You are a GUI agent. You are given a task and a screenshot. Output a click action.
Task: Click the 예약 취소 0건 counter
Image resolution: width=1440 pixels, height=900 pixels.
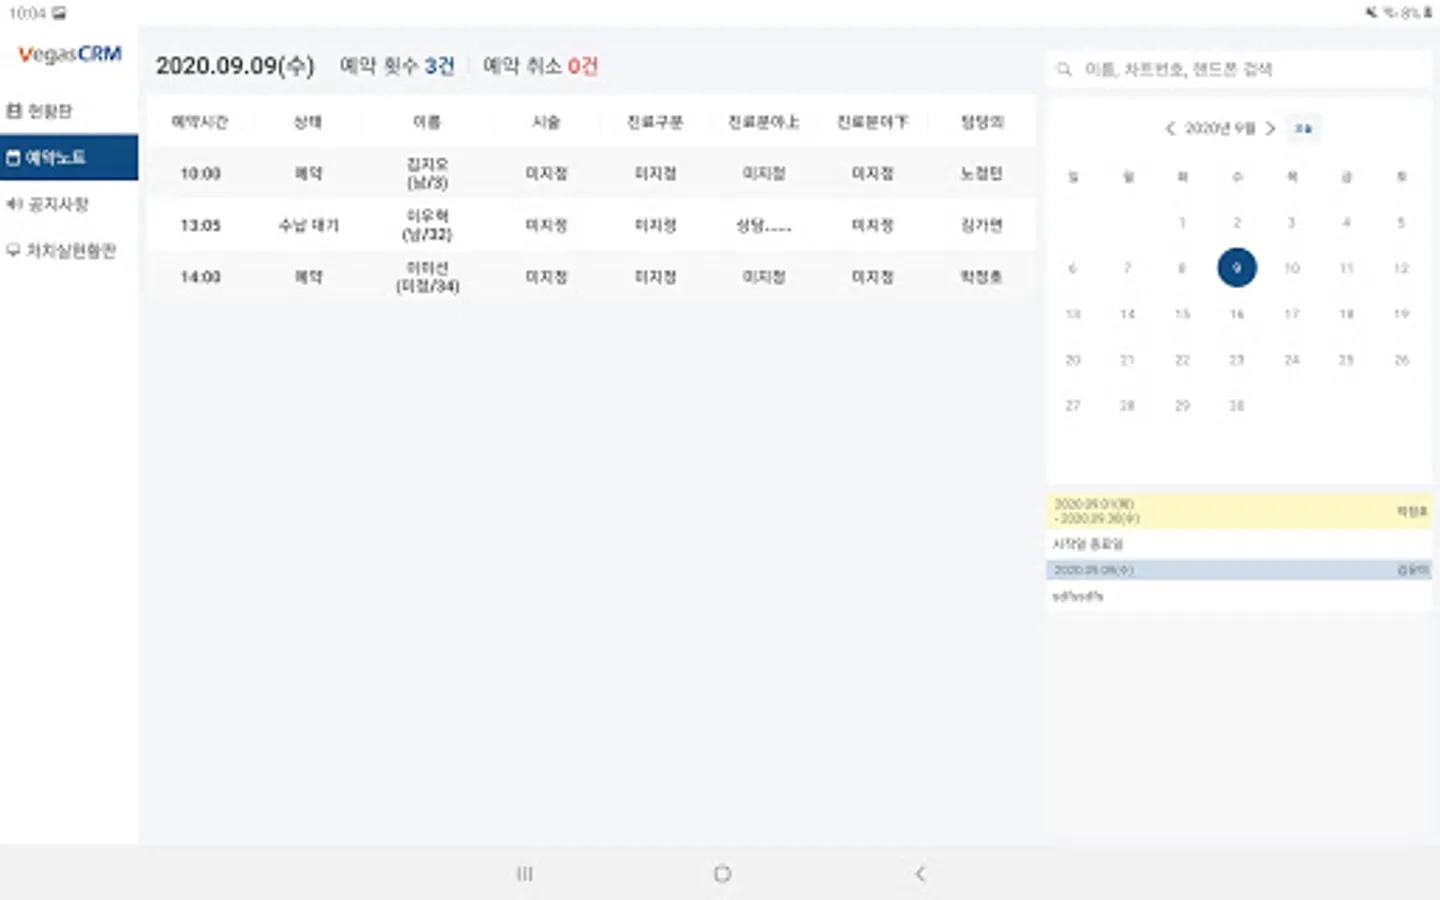click(540, 66)
